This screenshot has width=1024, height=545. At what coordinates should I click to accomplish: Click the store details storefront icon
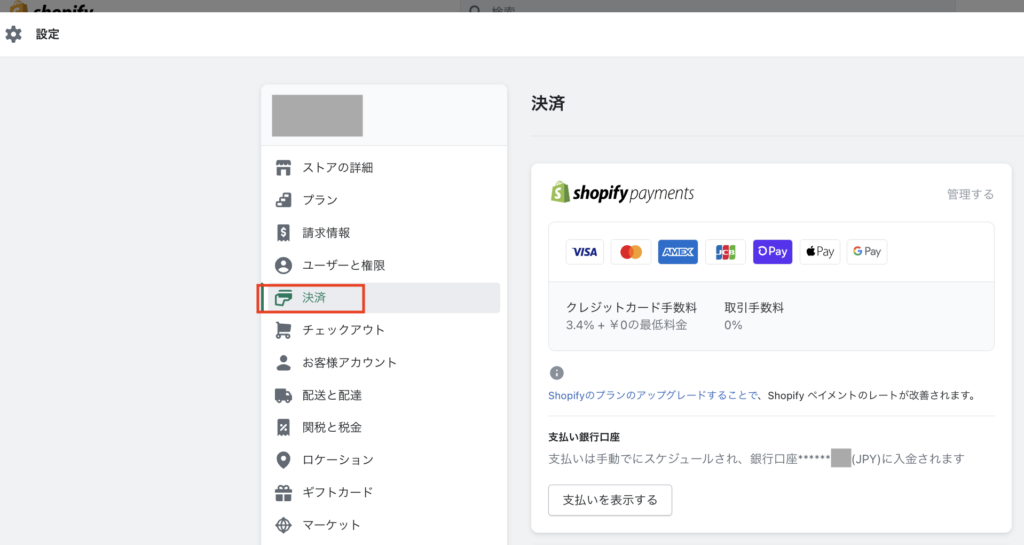point(283,168)
